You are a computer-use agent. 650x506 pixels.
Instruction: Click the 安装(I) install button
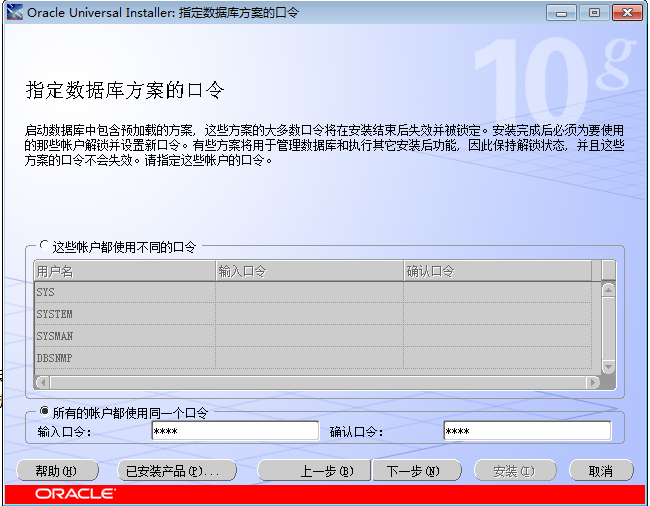click(x=515, y=471)
